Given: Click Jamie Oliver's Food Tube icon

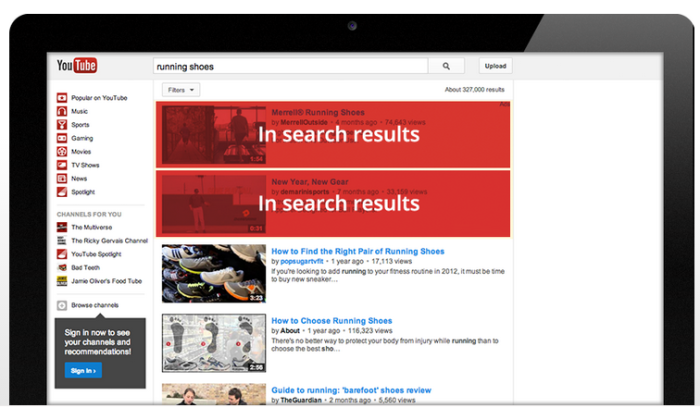Looking at the screenshot, I should tap(62, 281).
